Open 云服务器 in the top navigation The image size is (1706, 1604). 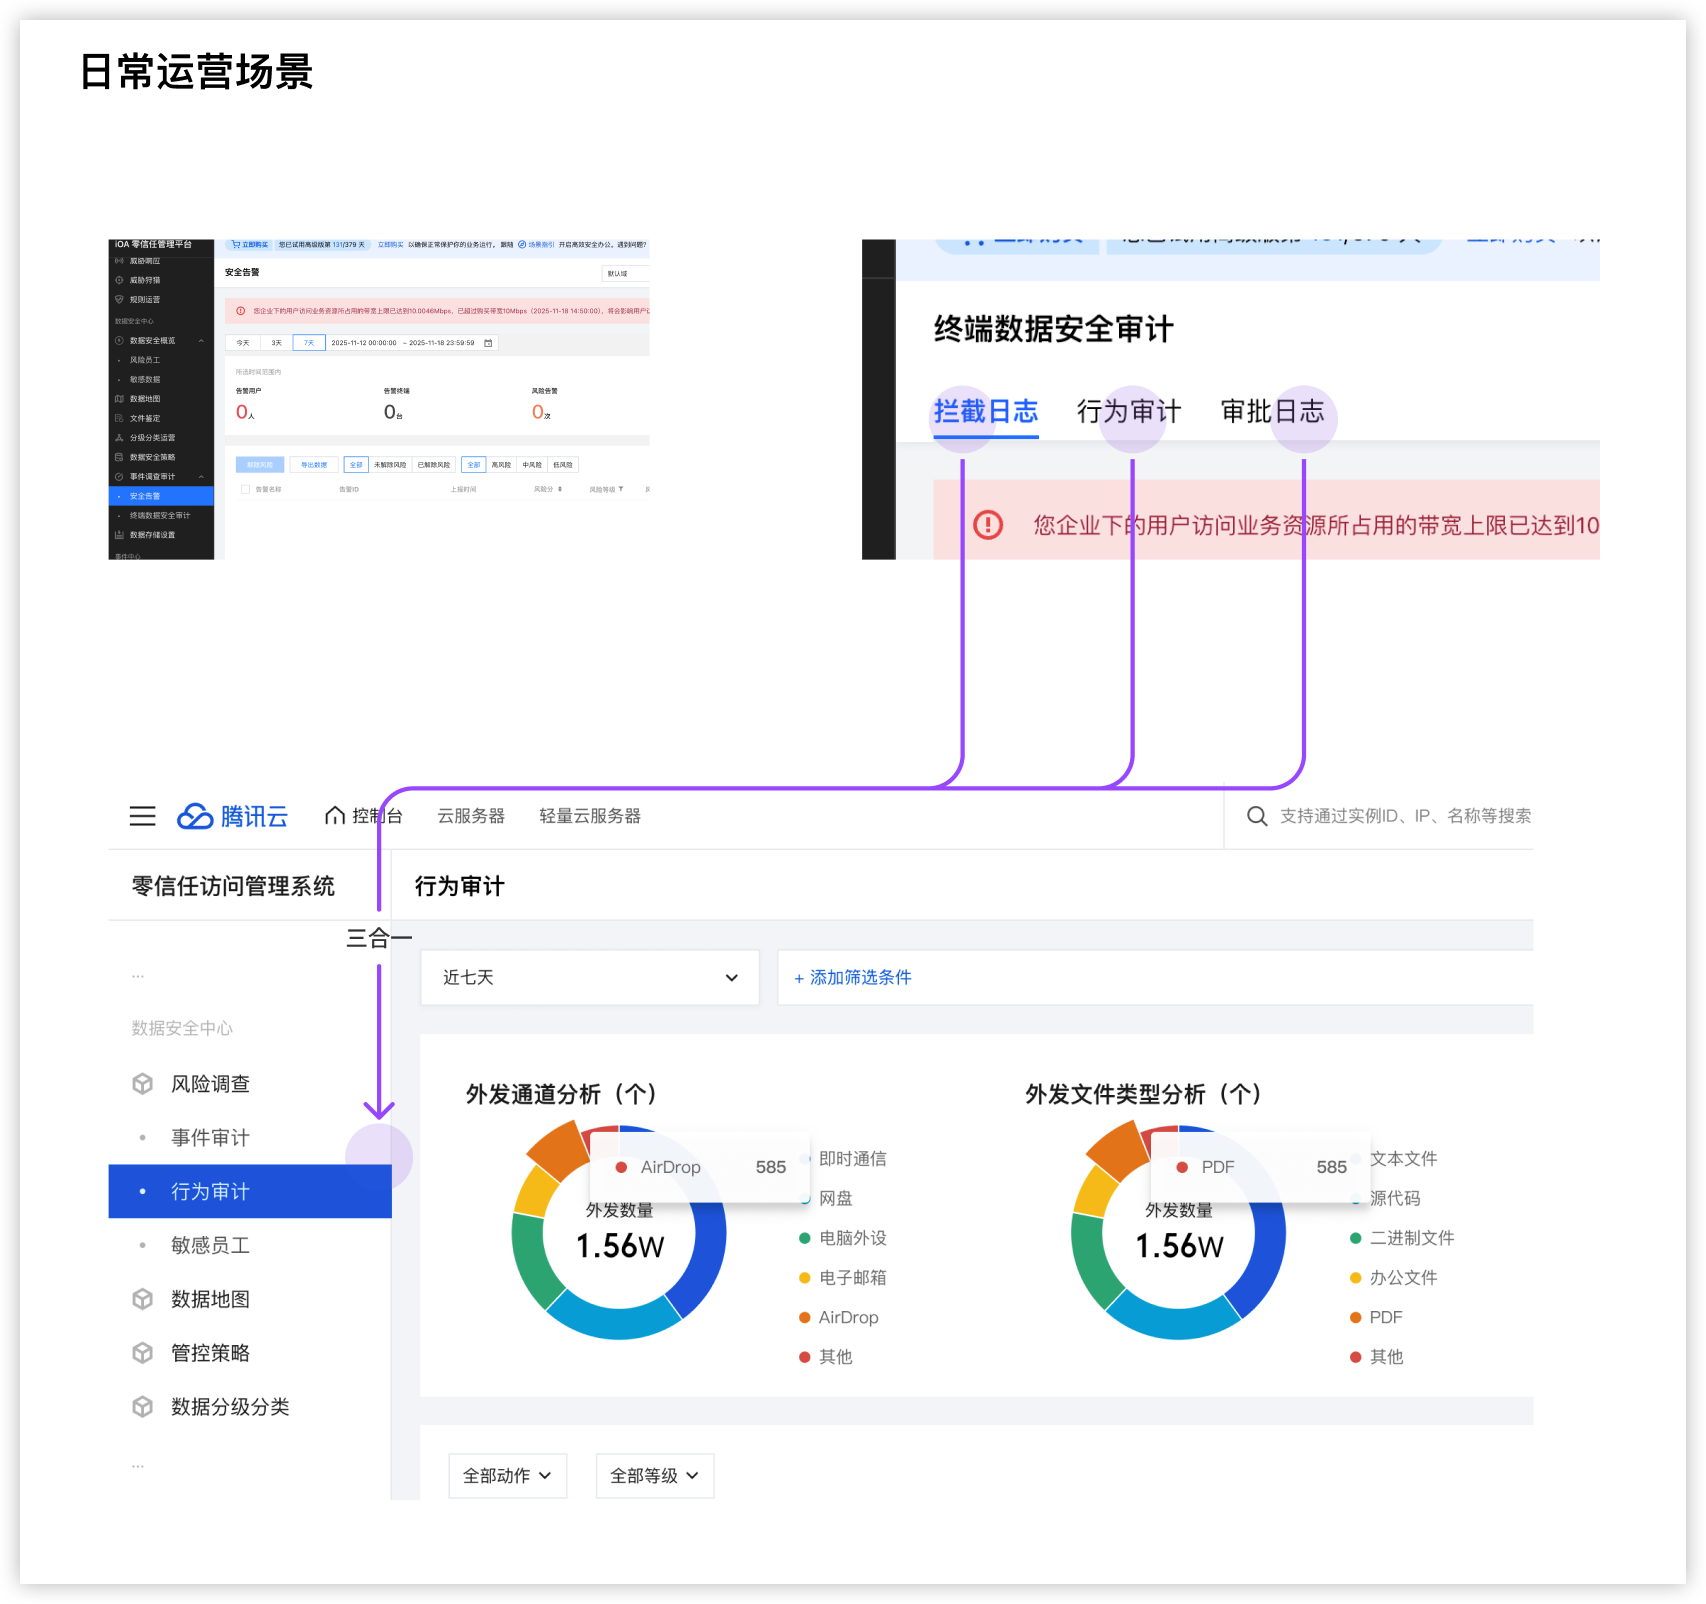[x=471, y=816]
